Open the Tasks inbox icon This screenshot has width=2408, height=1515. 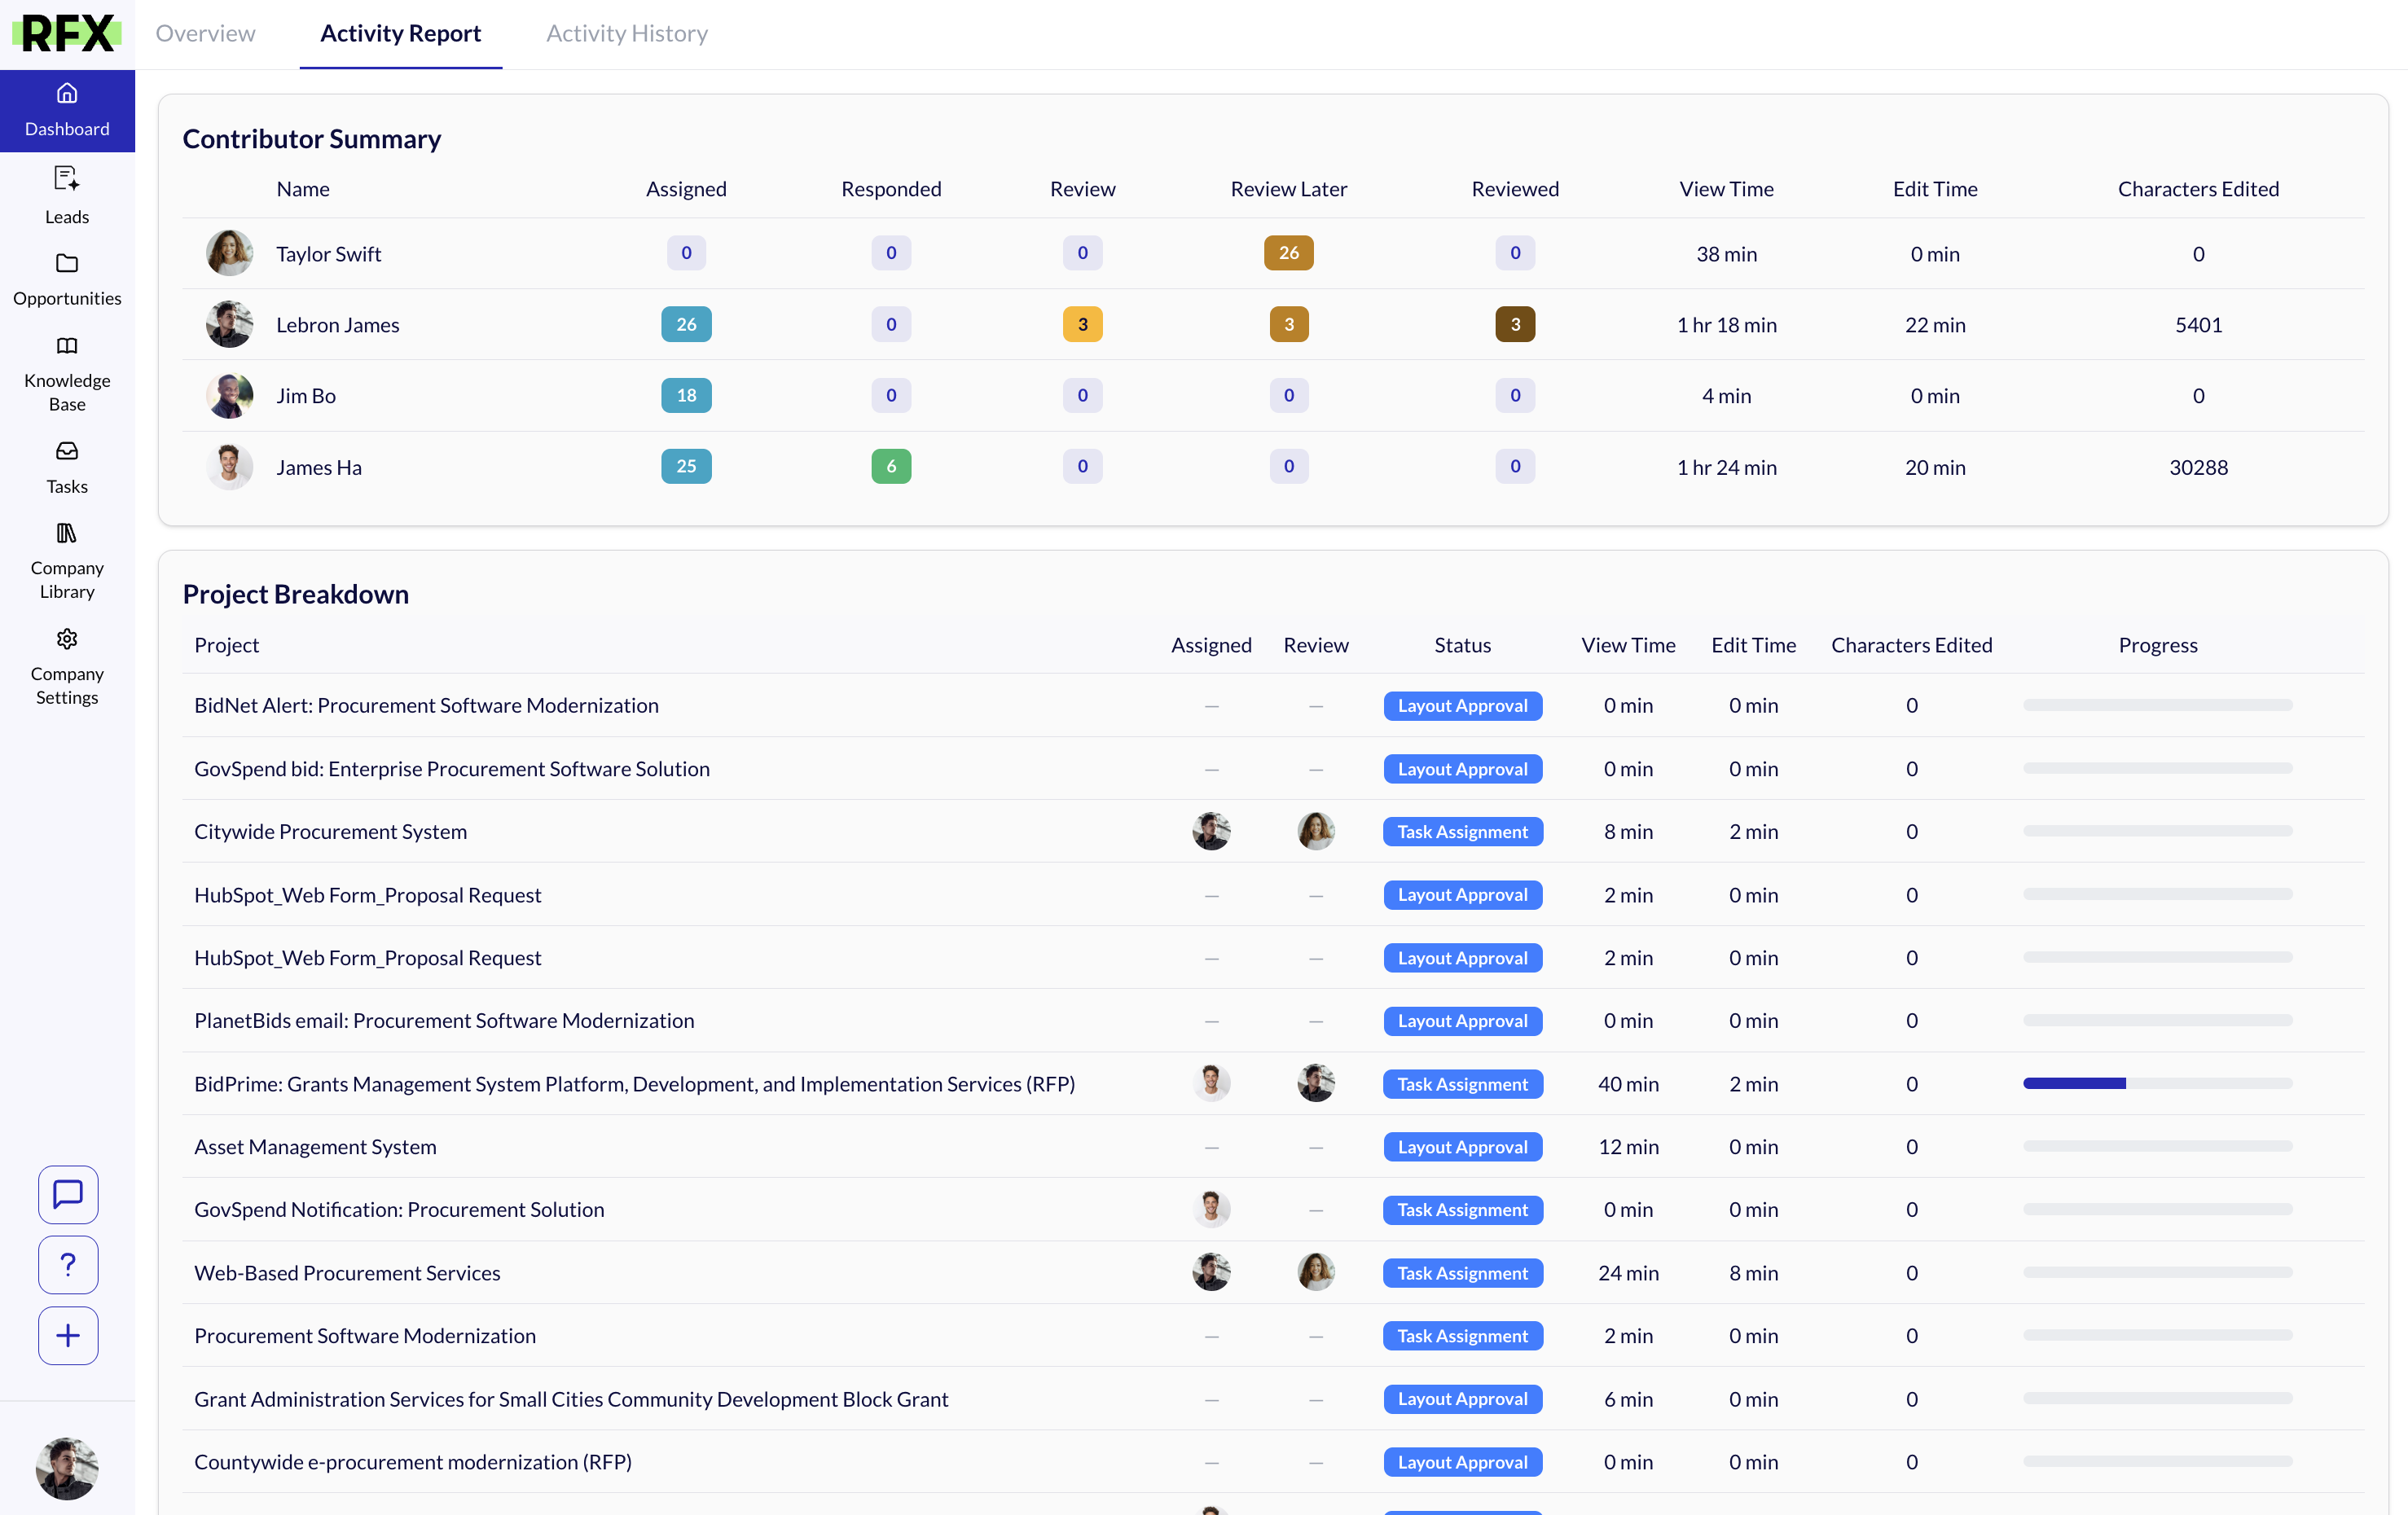click(67, 451)
